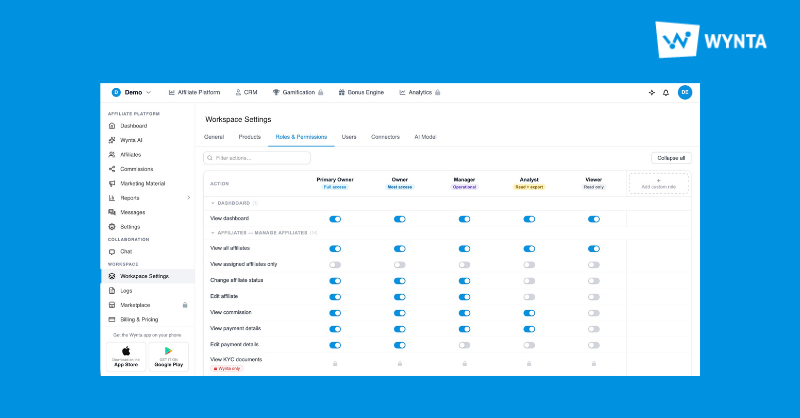Expand Reports submenu chevron

(x=188, y=198)
